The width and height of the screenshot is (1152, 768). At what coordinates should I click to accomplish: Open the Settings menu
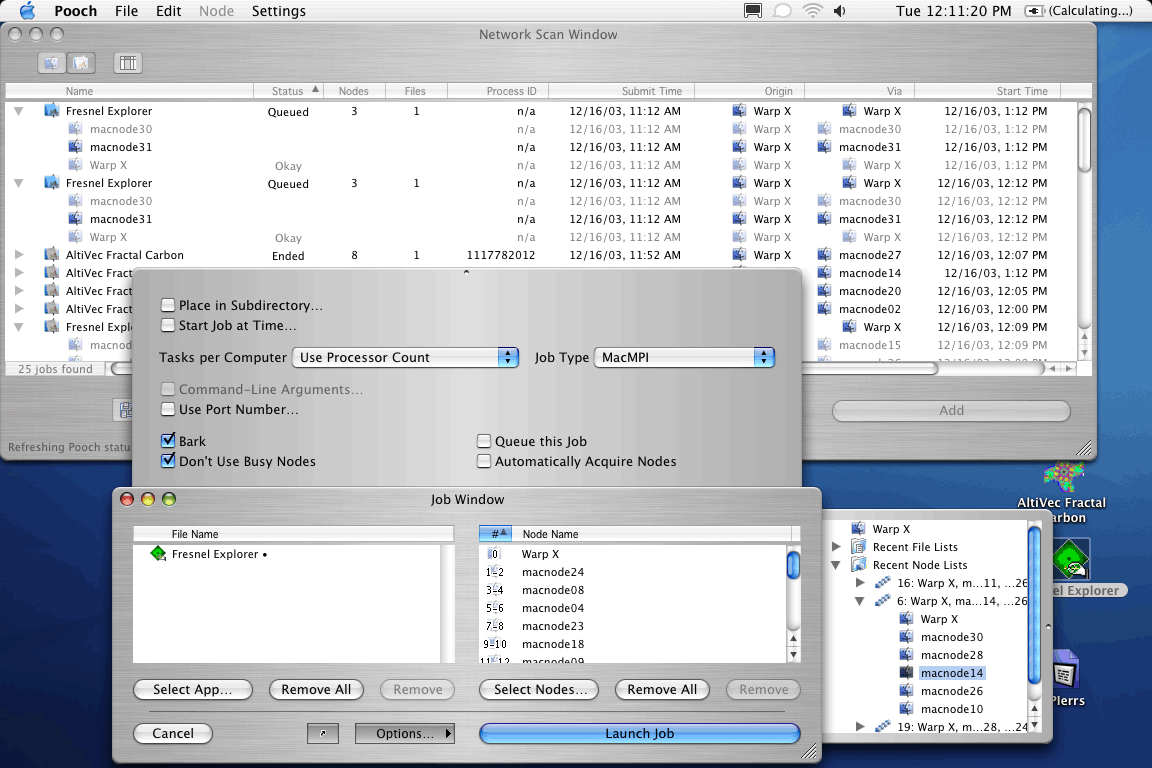tap(278, 11)
